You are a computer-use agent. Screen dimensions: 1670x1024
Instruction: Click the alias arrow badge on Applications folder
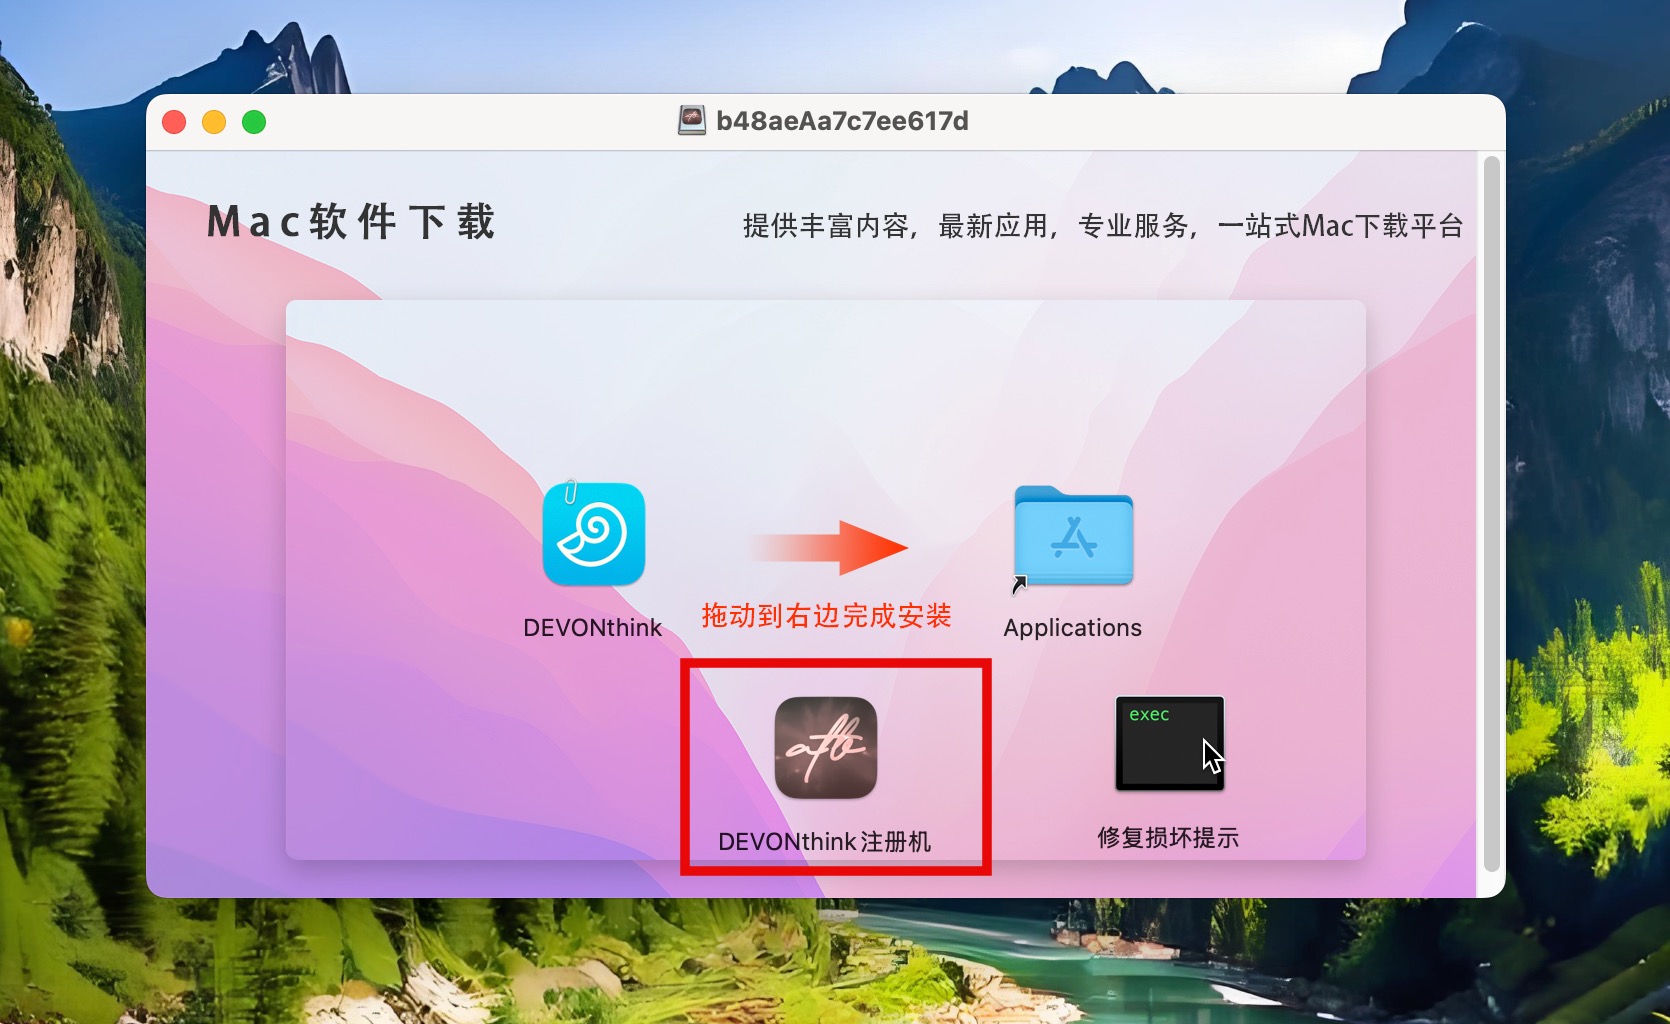tap(1020, 584)
